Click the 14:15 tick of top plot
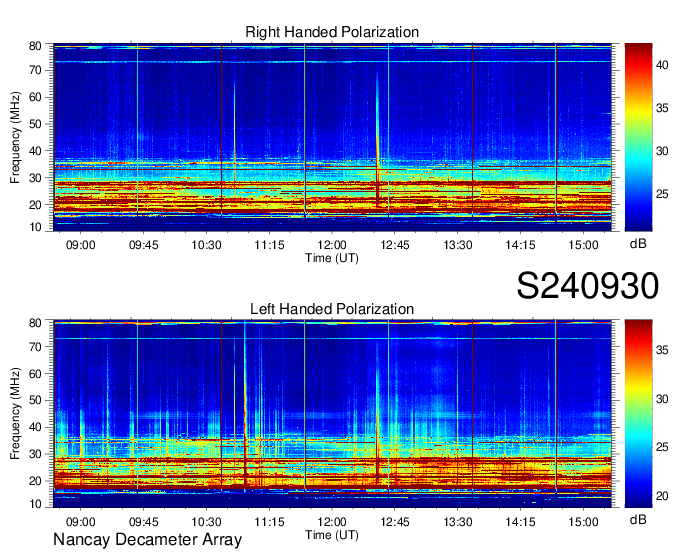Screen dimensions: 680x552 [x=520, y=245]
